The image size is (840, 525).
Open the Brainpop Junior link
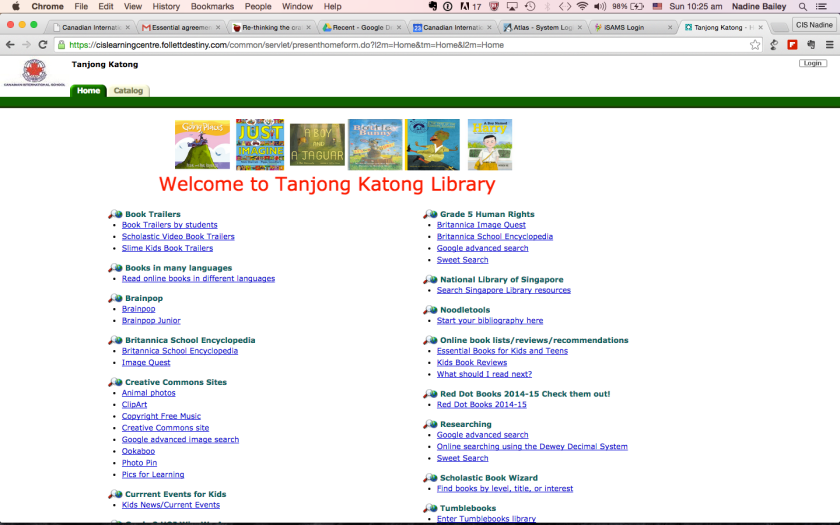151,321
